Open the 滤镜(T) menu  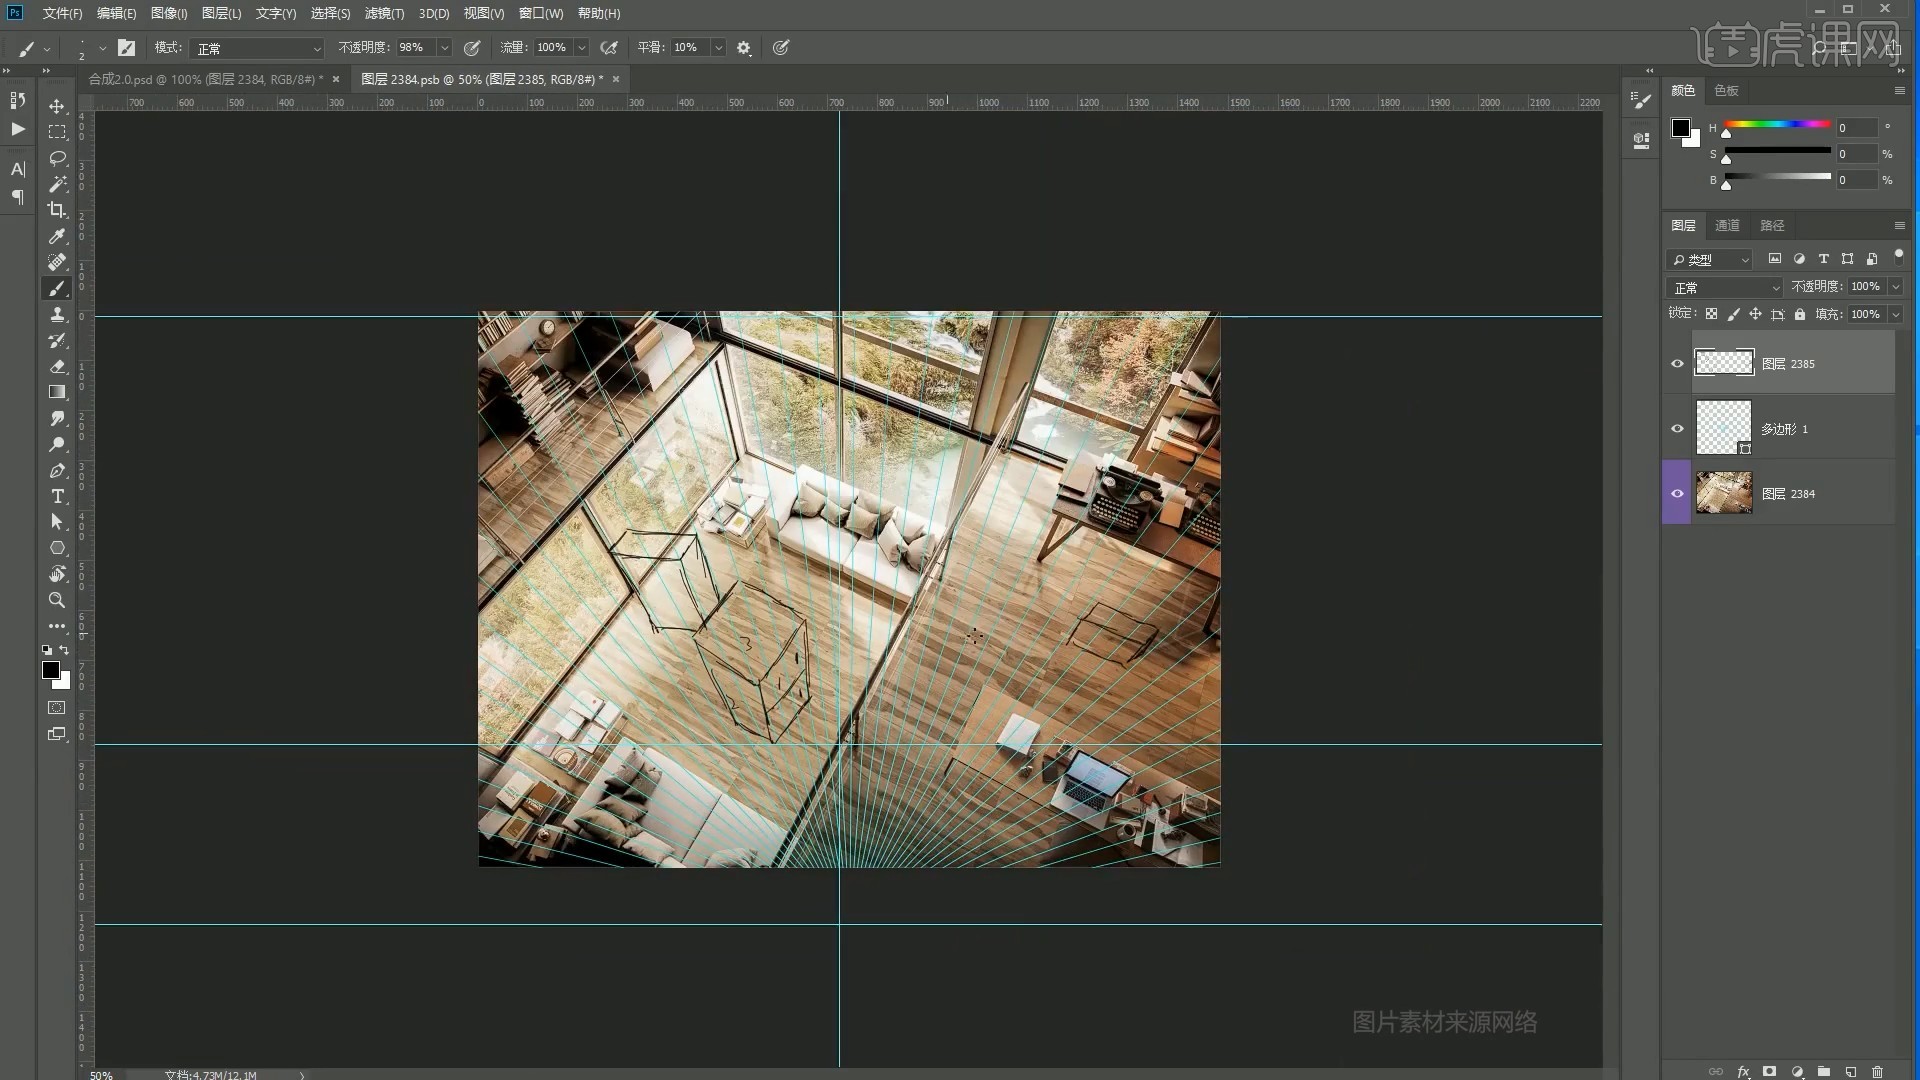click(384, 13)
